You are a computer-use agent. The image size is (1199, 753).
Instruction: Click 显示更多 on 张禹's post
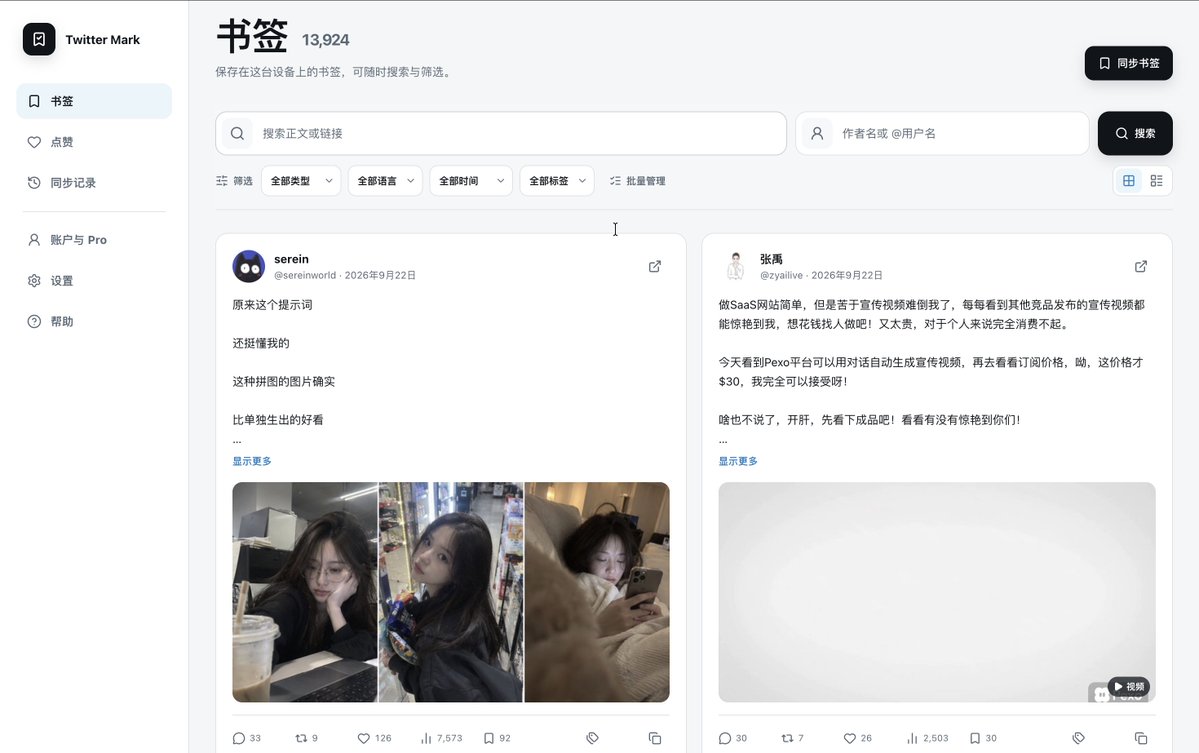pos(738,461)
